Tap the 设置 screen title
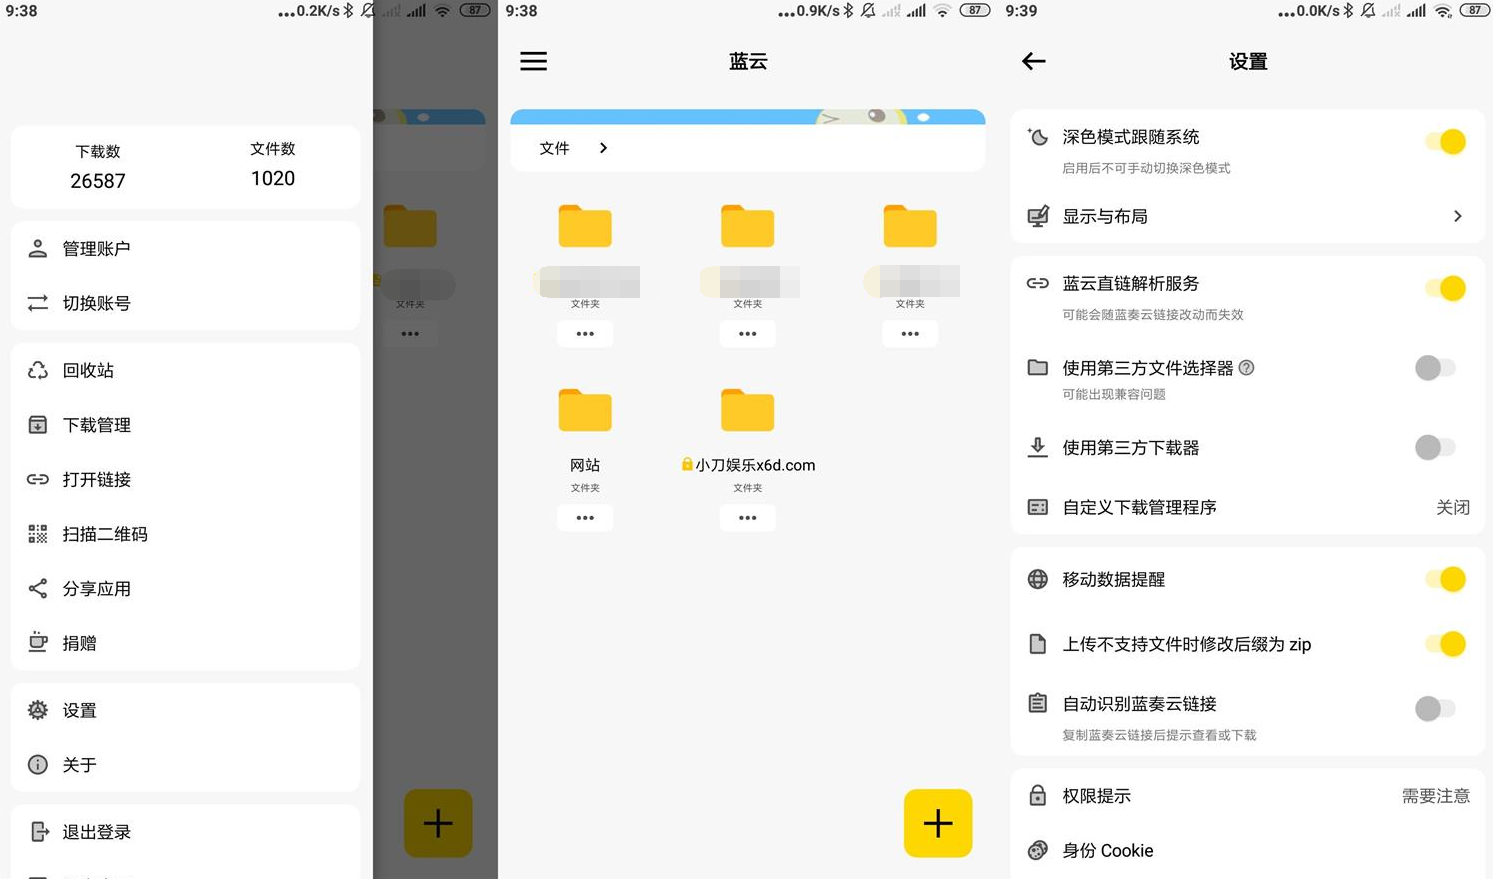Image resolution: width=1493 pixels, height=879 pixels. tap(1248, 61)
